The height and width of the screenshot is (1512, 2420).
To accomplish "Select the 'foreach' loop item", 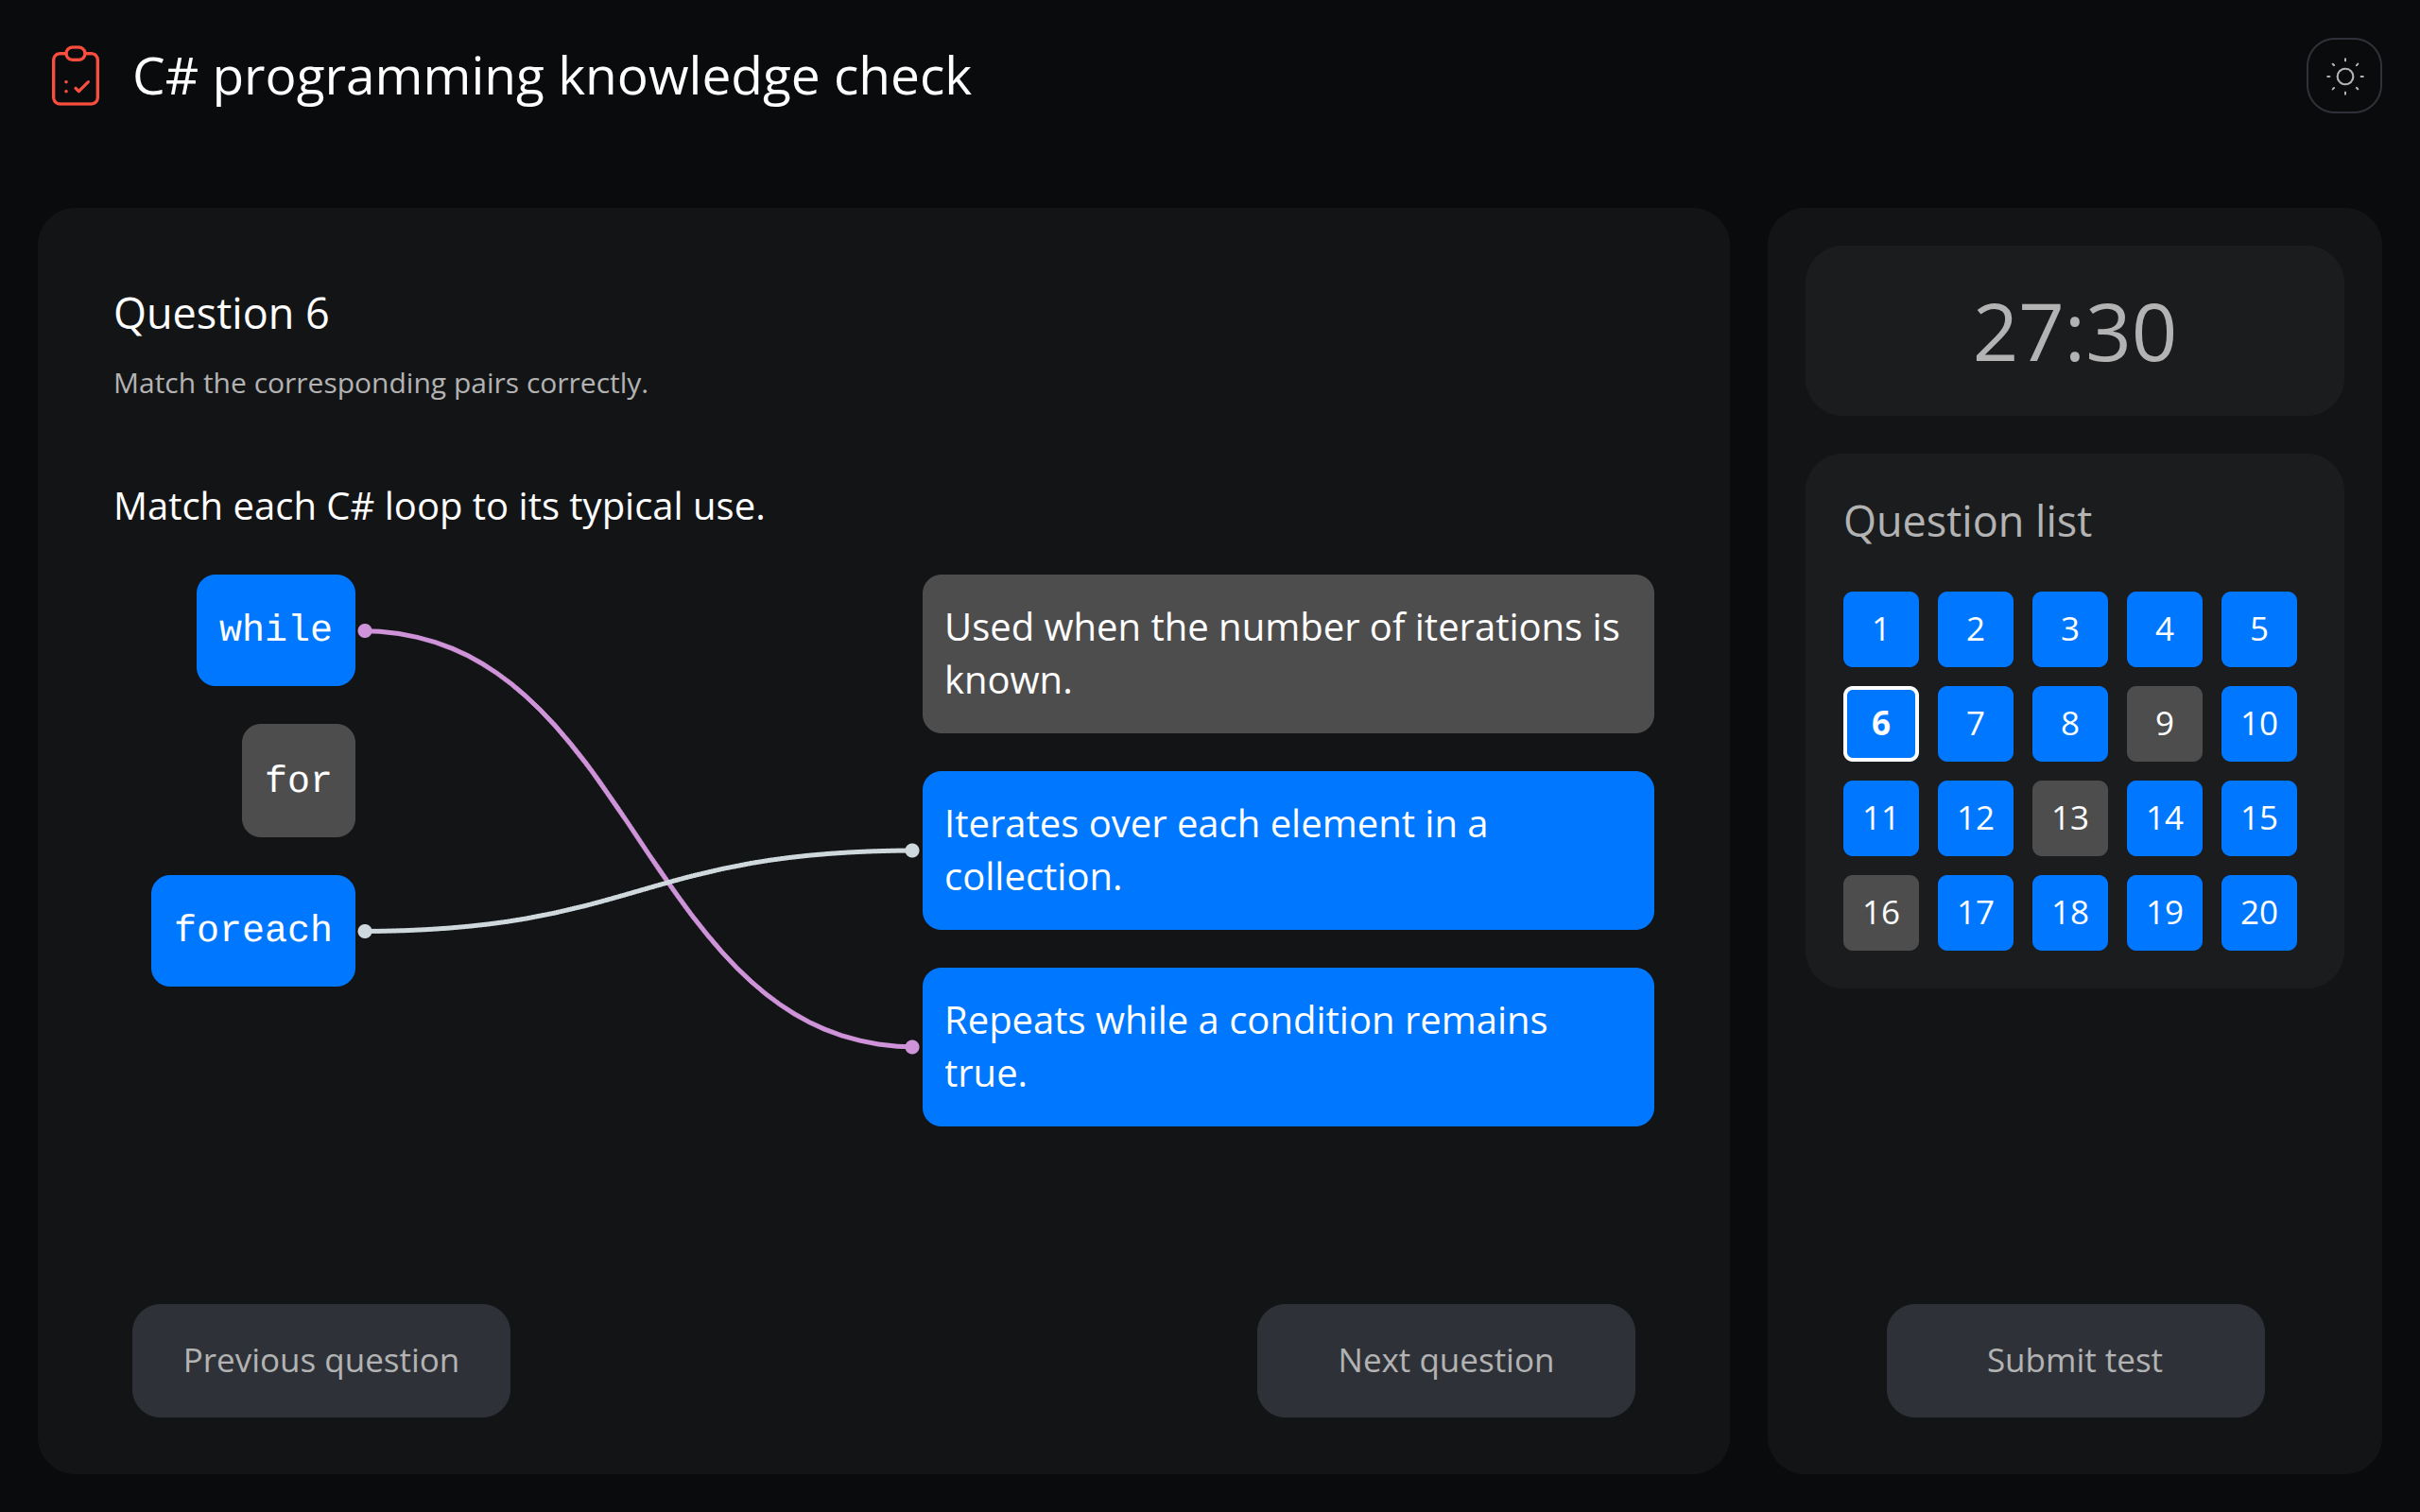I will (253, 931).
